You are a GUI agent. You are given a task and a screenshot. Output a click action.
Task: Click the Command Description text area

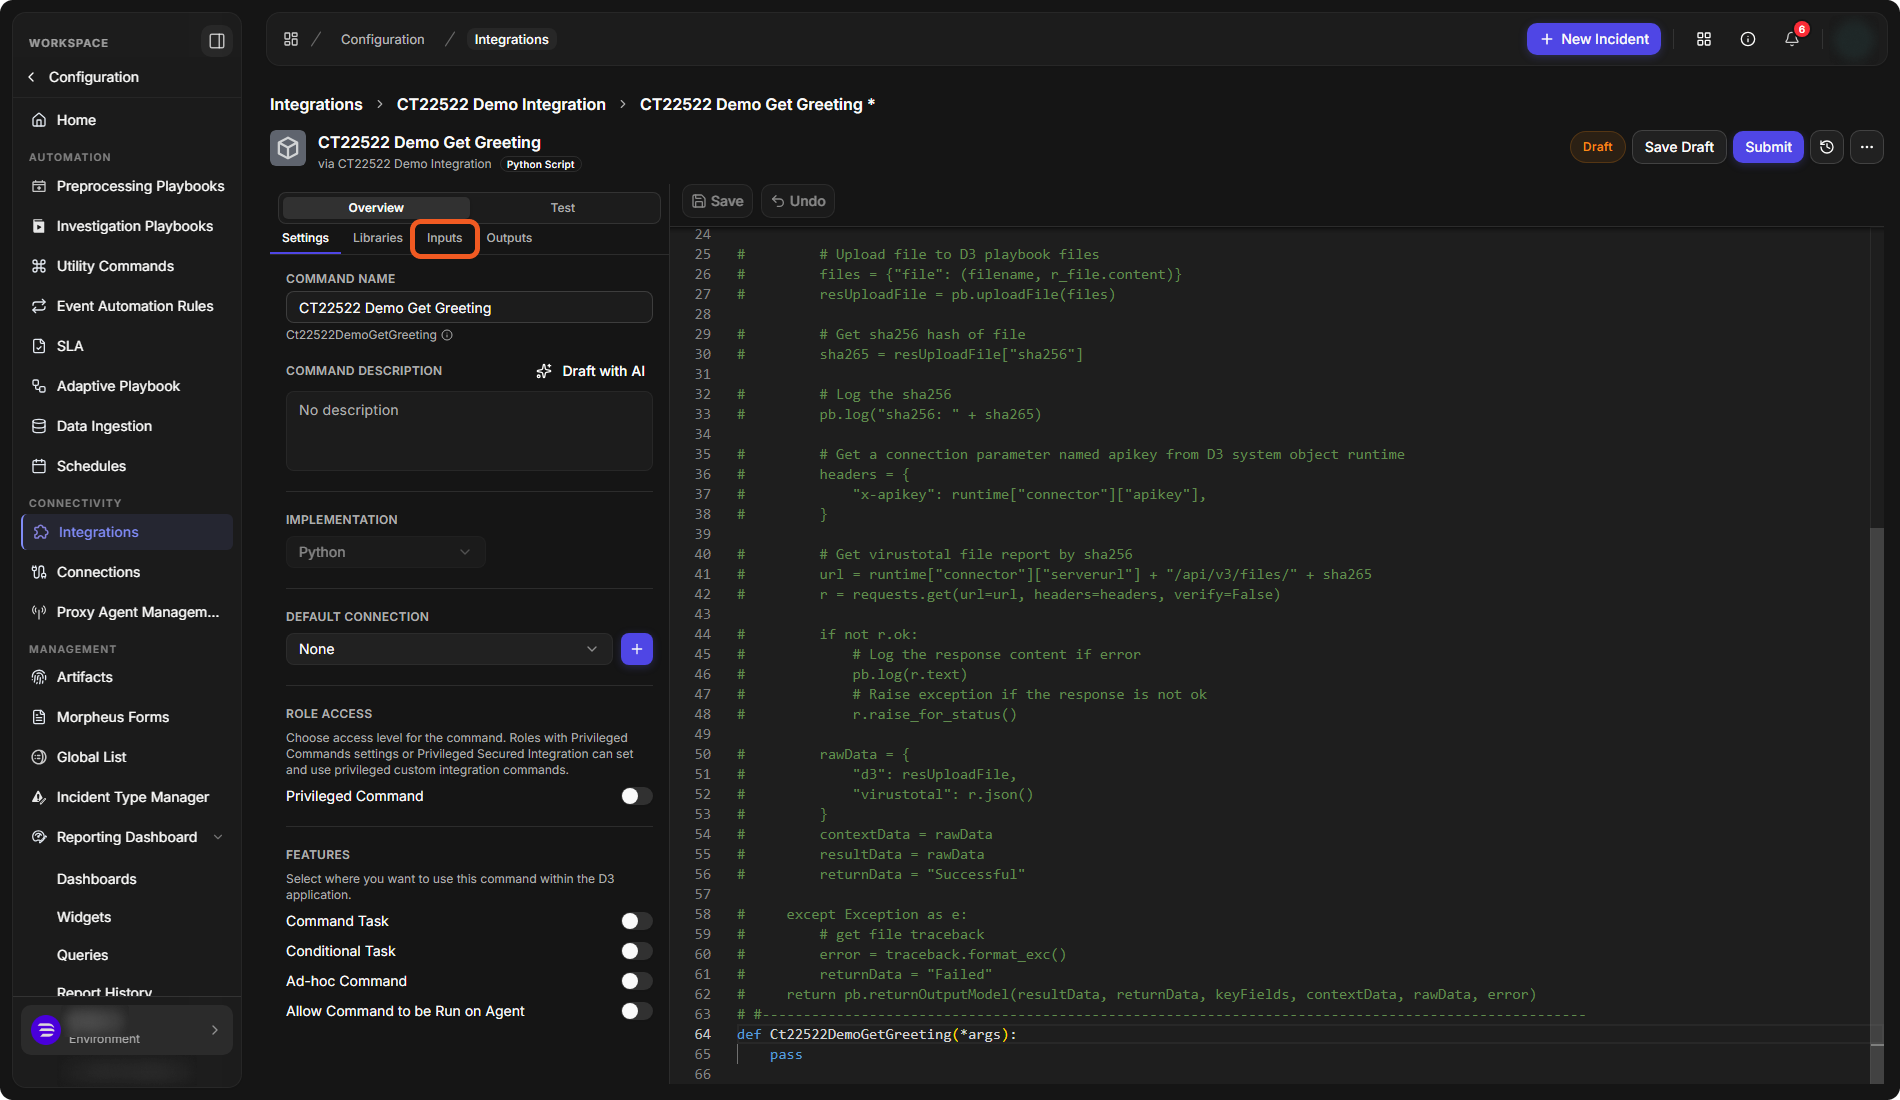click(x=469, y=431)
